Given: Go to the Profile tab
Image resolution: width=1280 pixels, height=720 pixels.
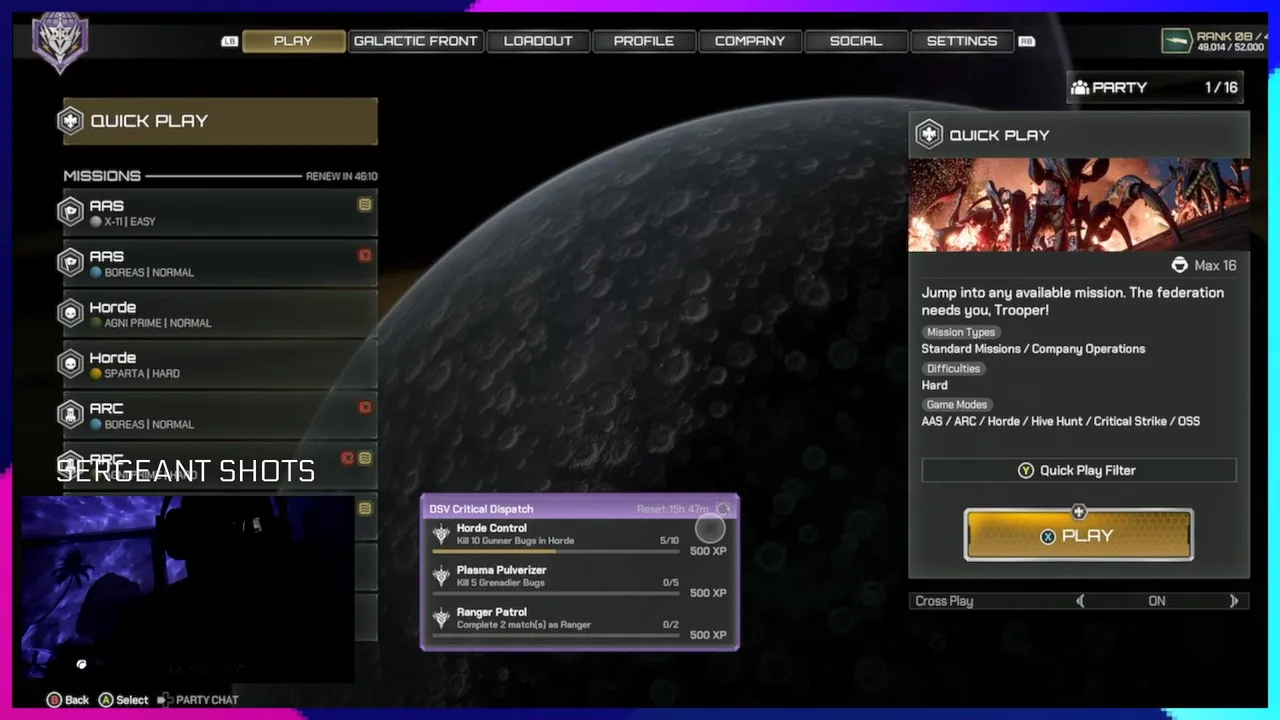Looking at the screenshot, I should tap(644, 41).
